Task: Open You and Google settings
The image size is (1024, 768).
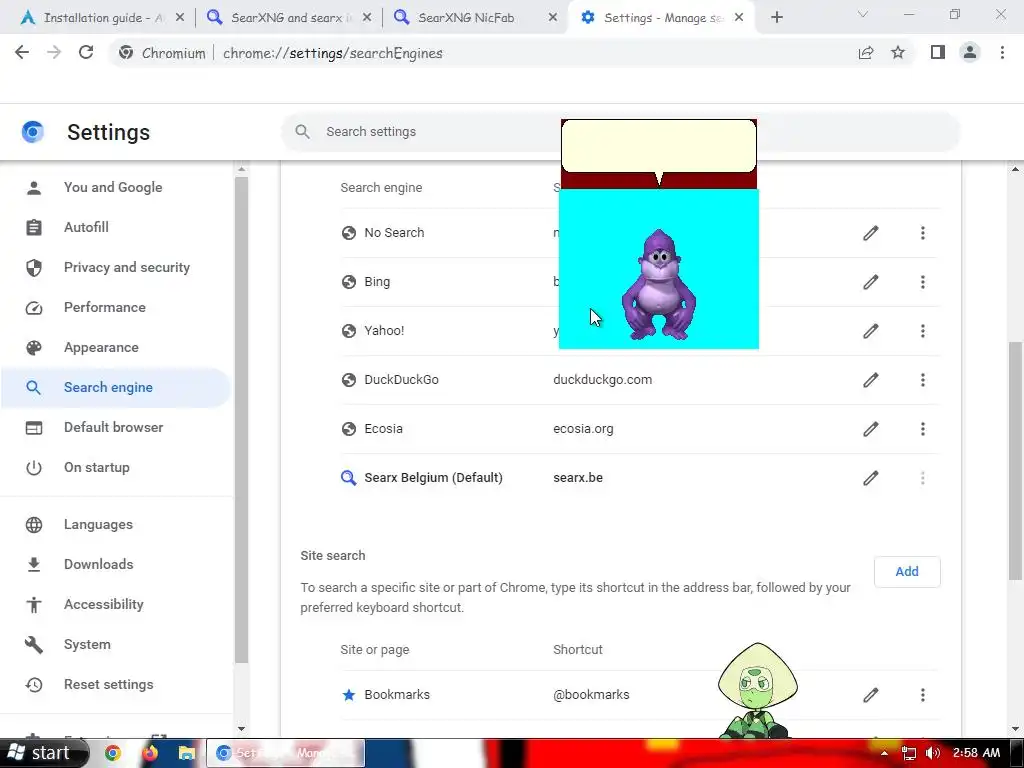Action: point(115,187)
